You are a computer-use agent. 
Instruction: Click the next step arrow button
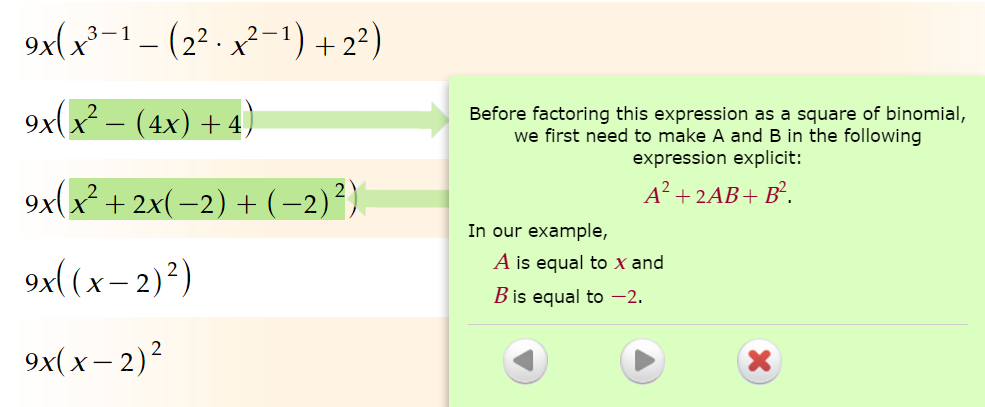[642, 361]
